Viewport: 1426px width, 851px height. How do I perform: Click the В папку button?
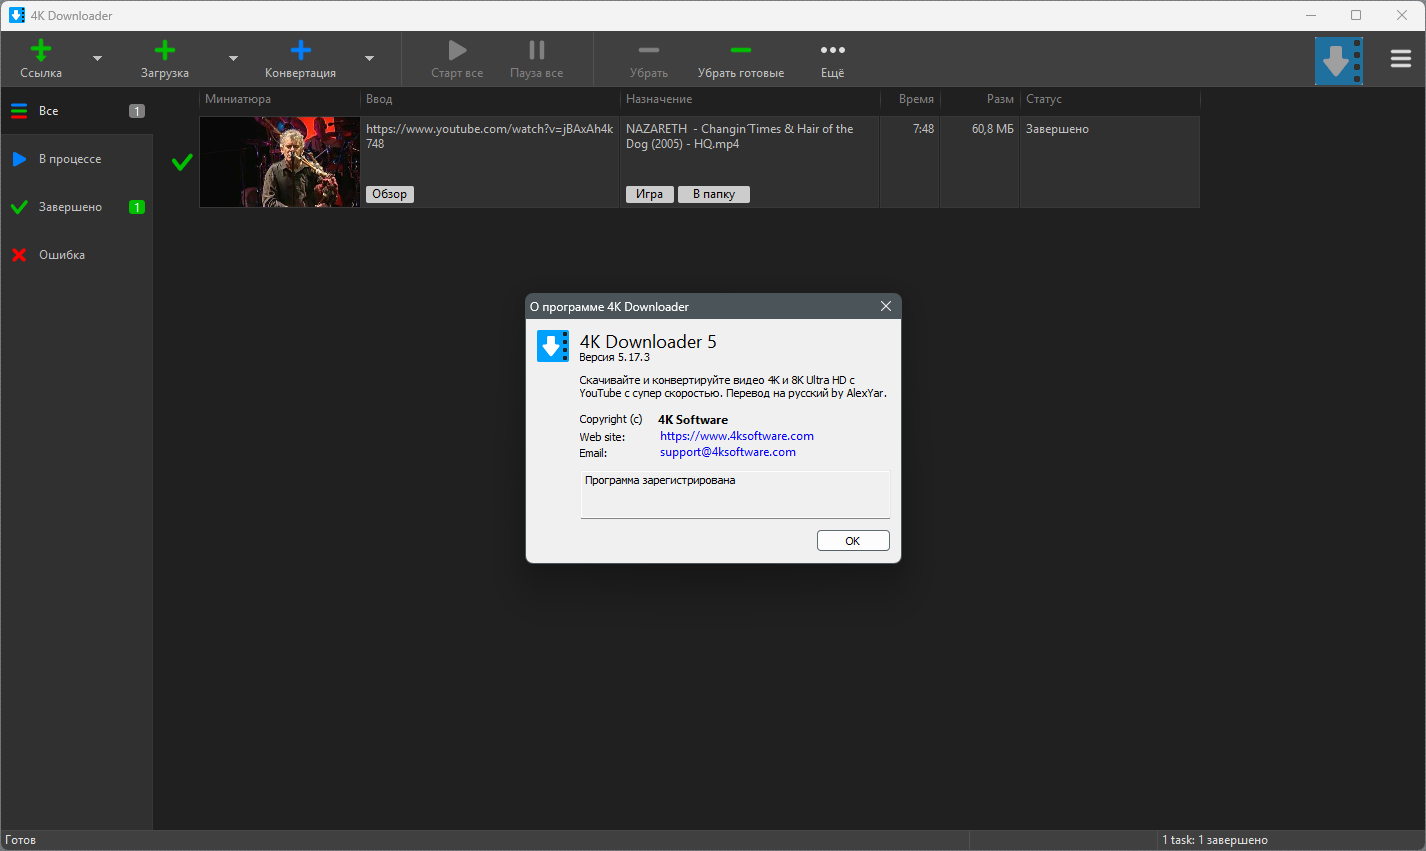(714, 194)
